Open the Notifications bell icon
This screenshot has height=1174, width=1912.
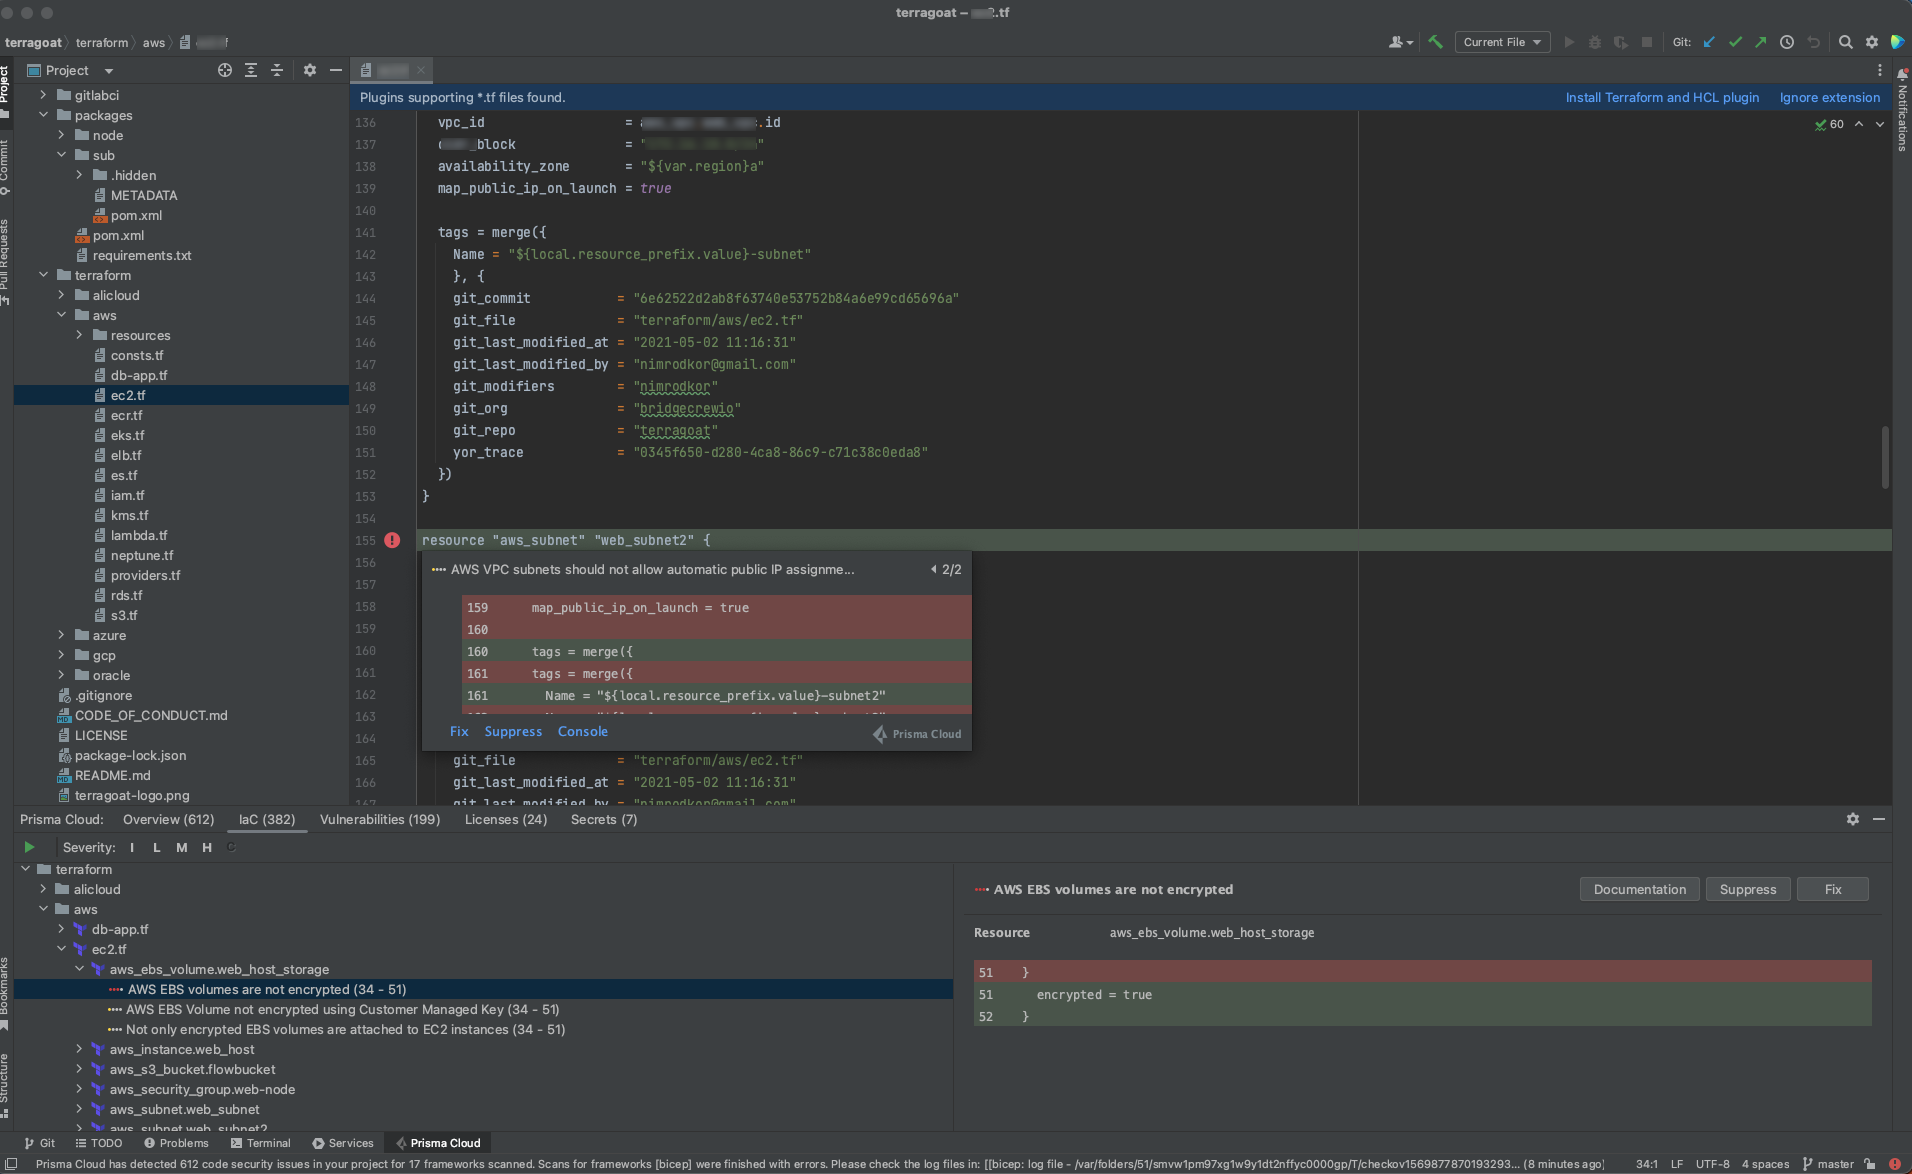(x=1902, y=74)
